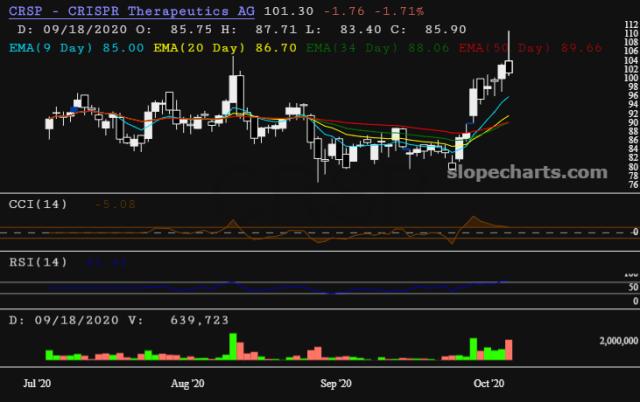Select the Sep '20 date marker
Viewport: 640px width, 402px height.
point(341,383)
